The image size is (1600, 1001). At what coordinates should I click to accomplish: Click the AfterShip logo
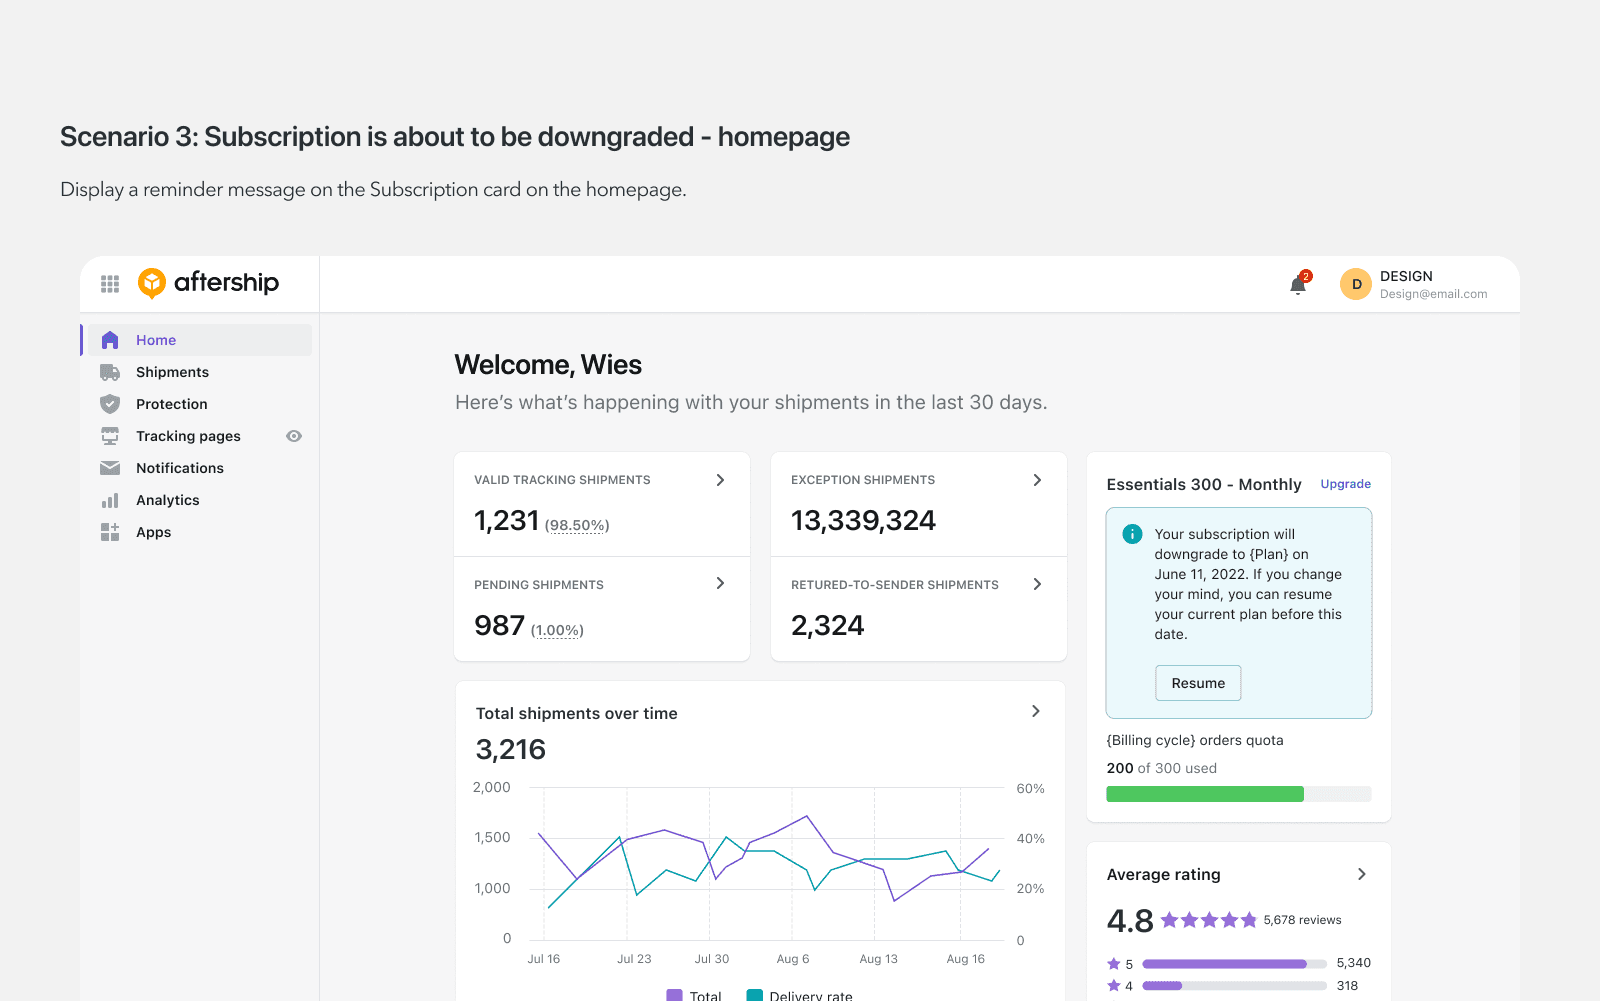tap(208, 283)
